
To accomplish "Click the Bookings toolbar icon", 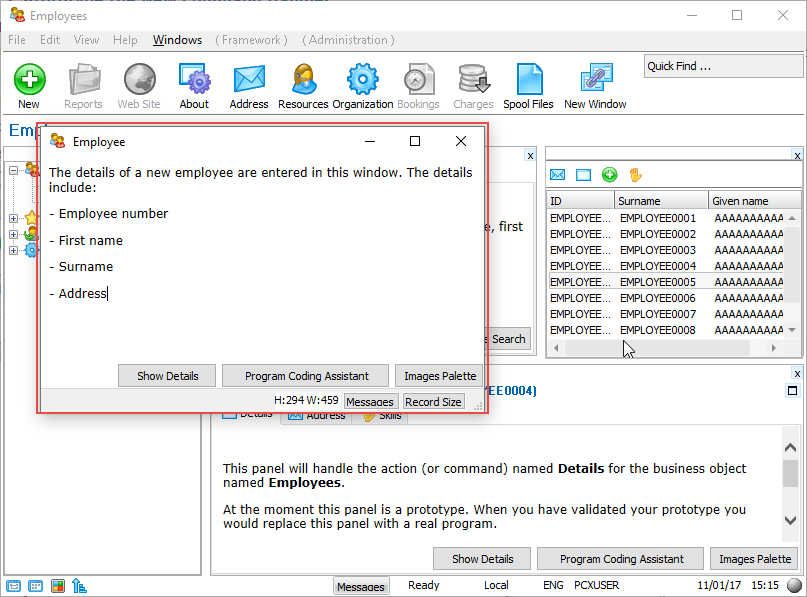I will click(x=418, y=80).
